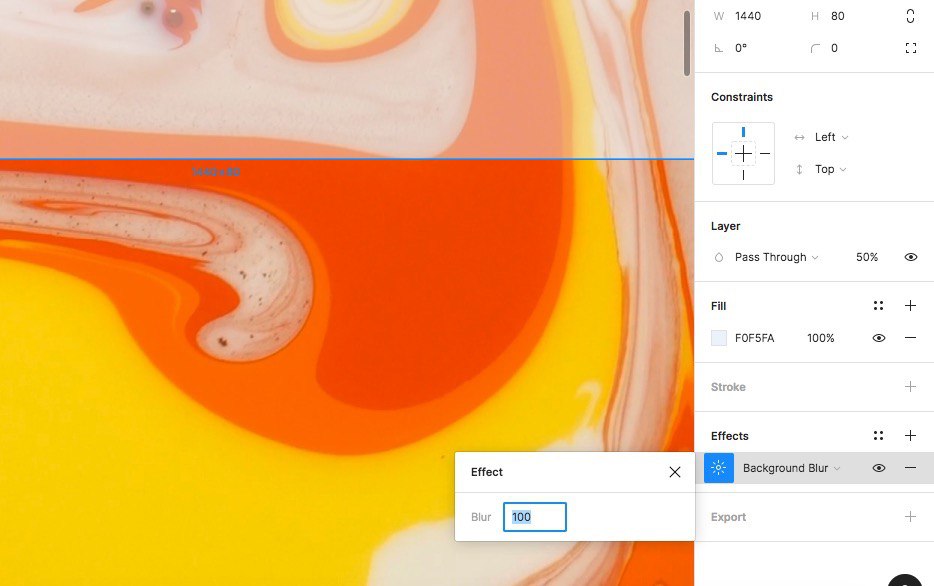This screenshot has height=586, width=934.
Task: Edit the corner radius value 0
Action: (x=834, y=48)
